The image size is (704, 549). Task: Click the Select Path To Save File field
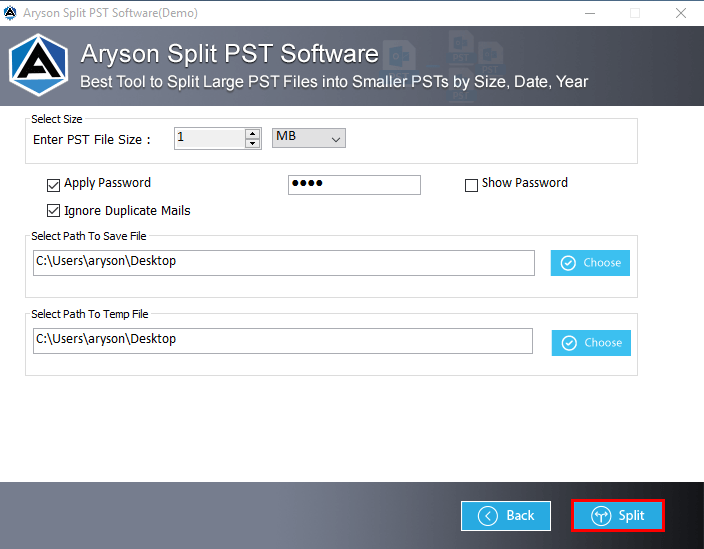[x=284, y=263]
